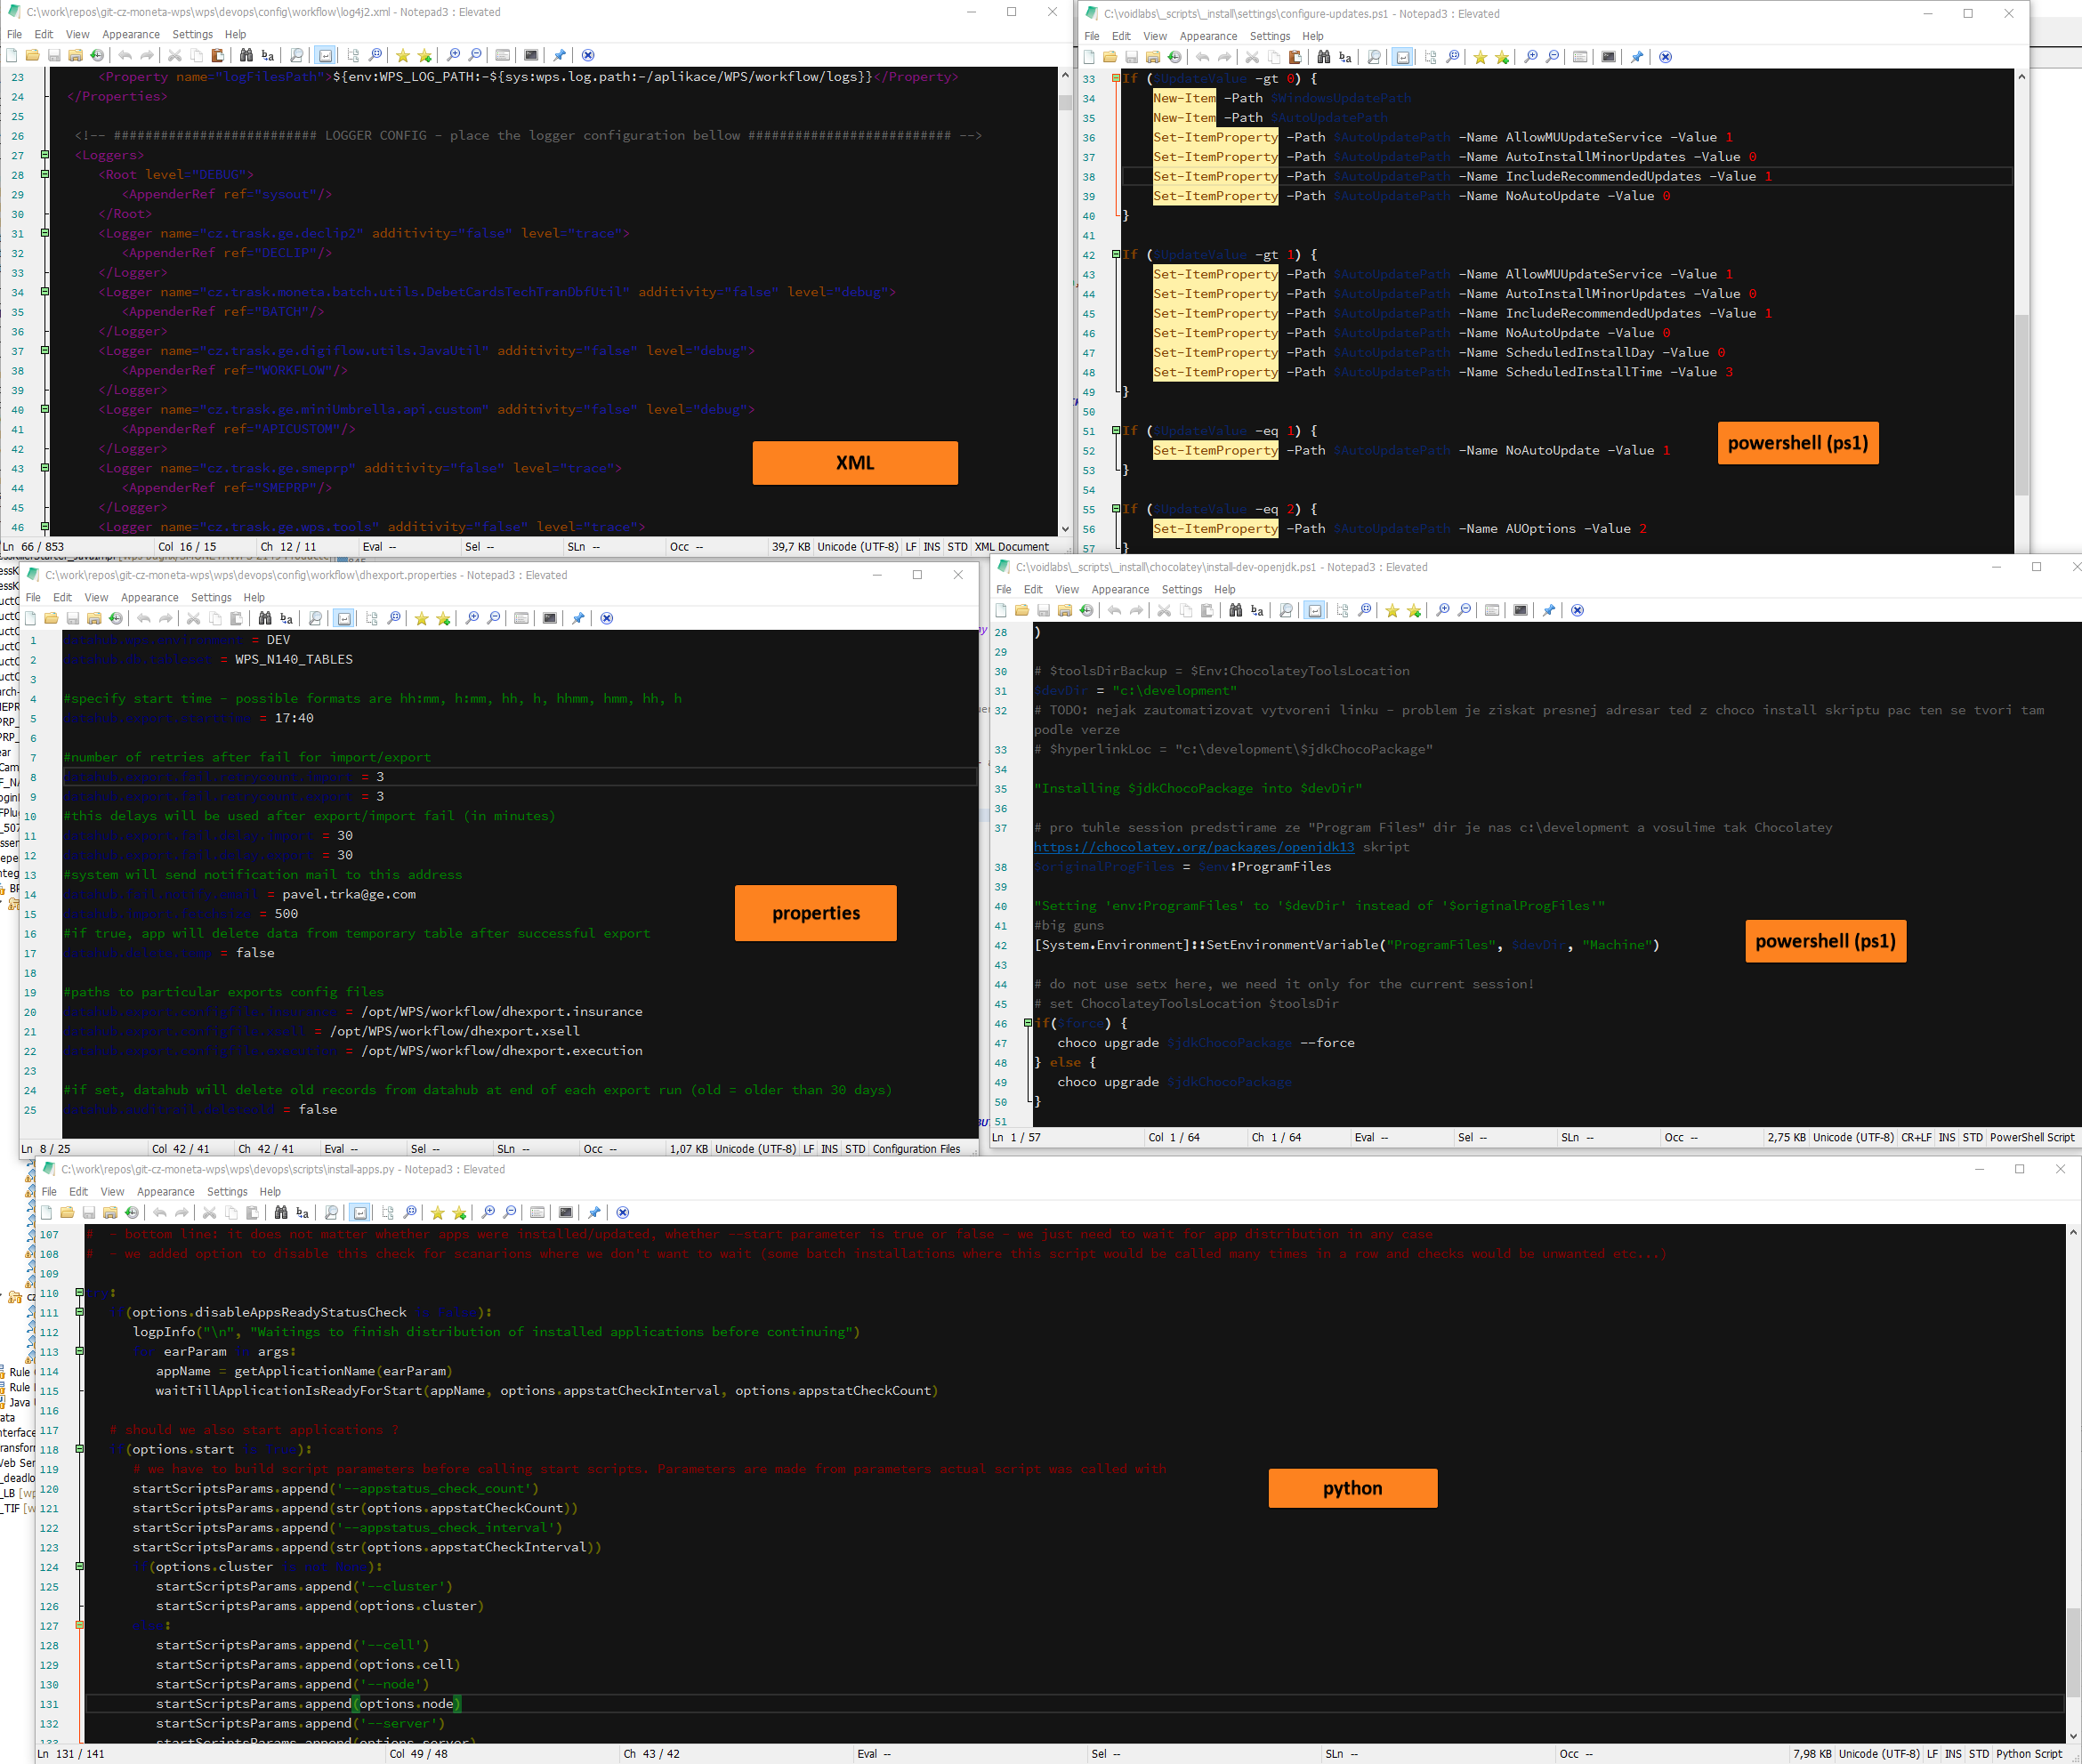
Task: Collapse the Loggers fold marker at line 27
Action: (x=45, y=155)
